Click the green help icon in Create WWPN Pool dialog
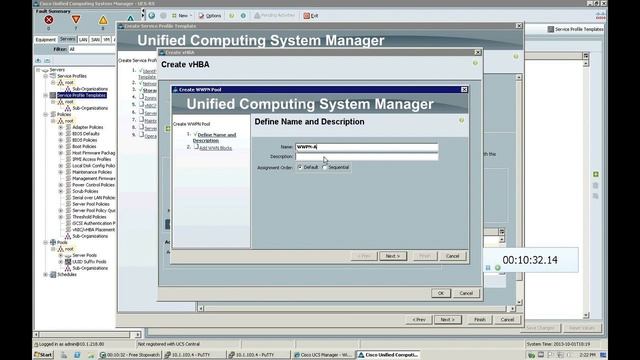Image resolution: width=640 pixels, height=360 pixels. pos(462,120)
